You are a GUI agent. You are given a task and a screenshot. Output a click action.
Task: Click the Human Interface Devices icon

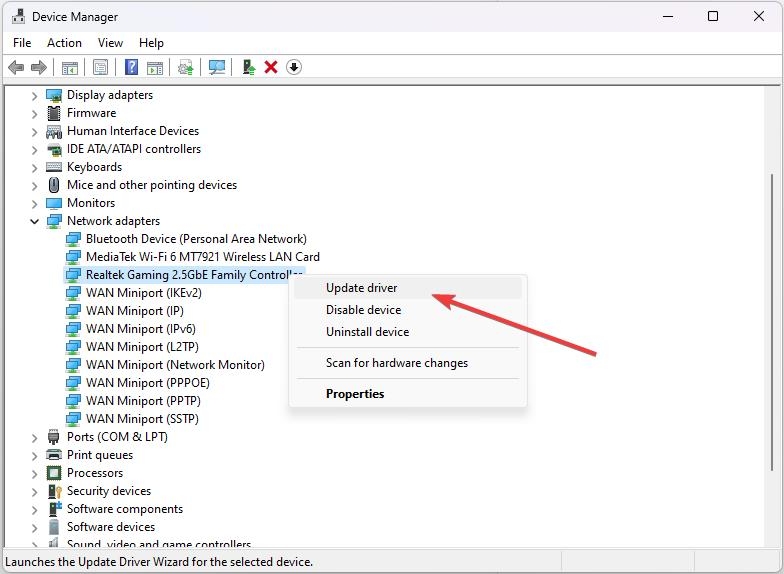click(x=54, y=132)
